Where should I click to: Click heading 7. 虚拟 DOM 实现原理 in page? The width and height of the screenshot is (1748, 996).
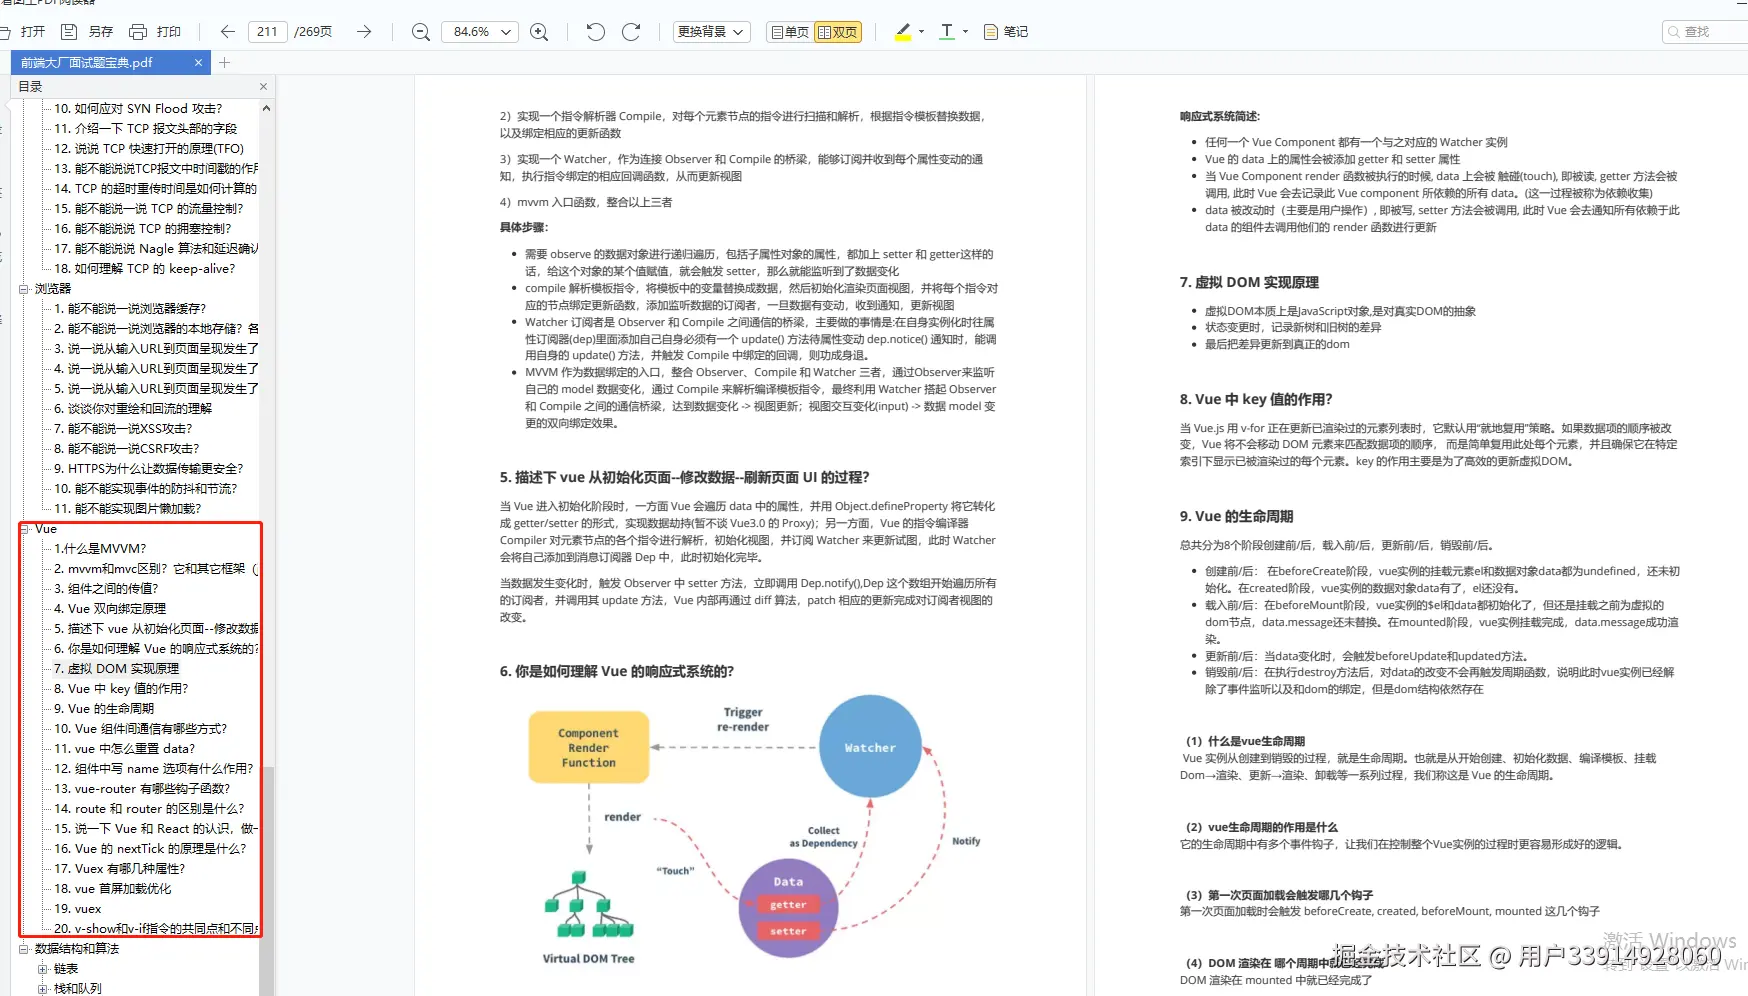tap(1249, 283)
